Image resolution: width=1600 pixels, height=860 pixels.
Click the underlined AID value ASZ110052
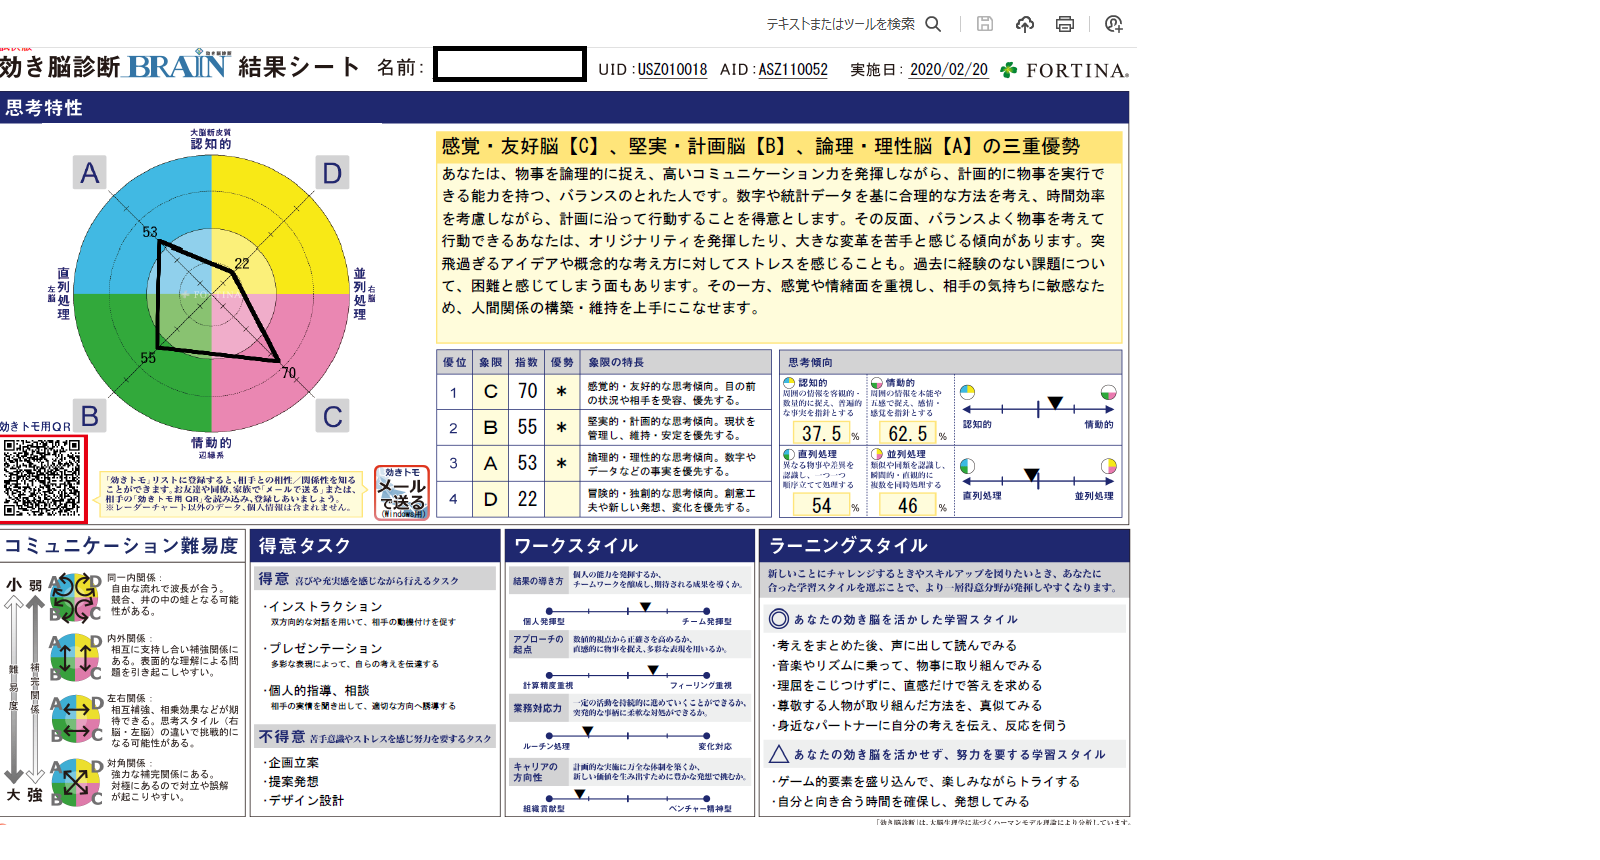pos(793,70)
